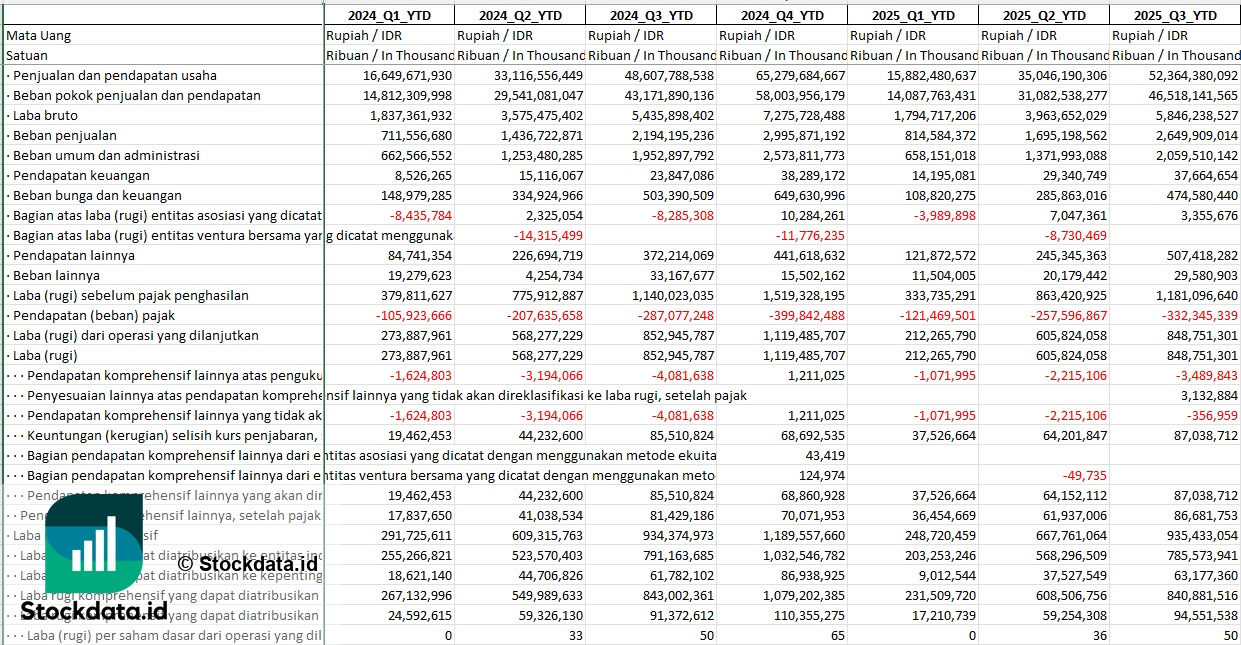Select the 2024_Q2_YTD column header
The height and width of the screenshot is (645, 1241).
click(x=520, y=15)
